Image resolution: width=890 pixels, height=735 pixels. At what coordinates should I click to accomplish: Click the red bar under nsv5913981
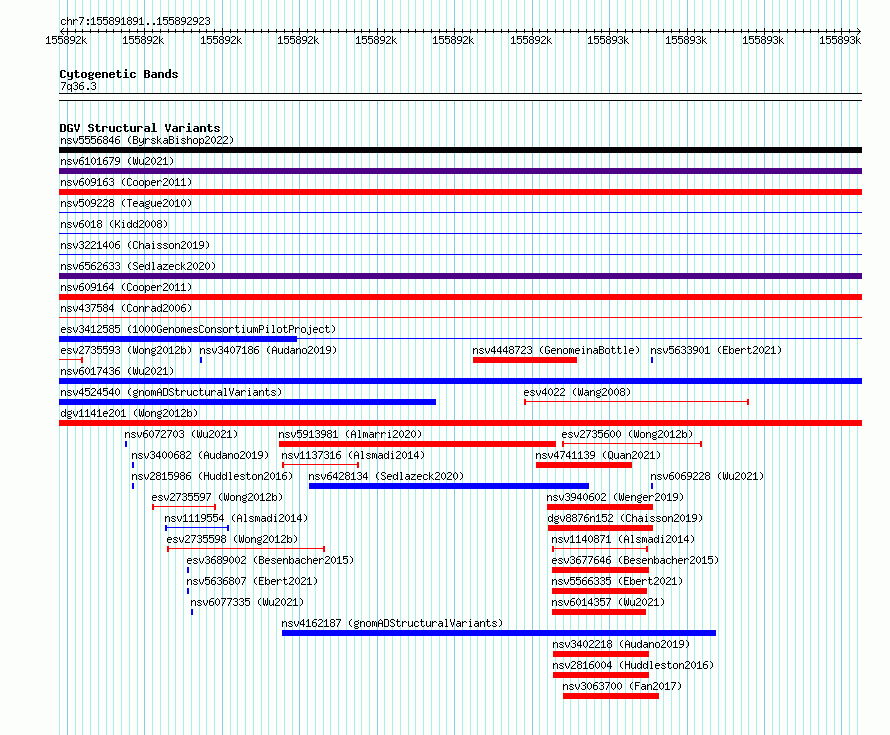417,444
